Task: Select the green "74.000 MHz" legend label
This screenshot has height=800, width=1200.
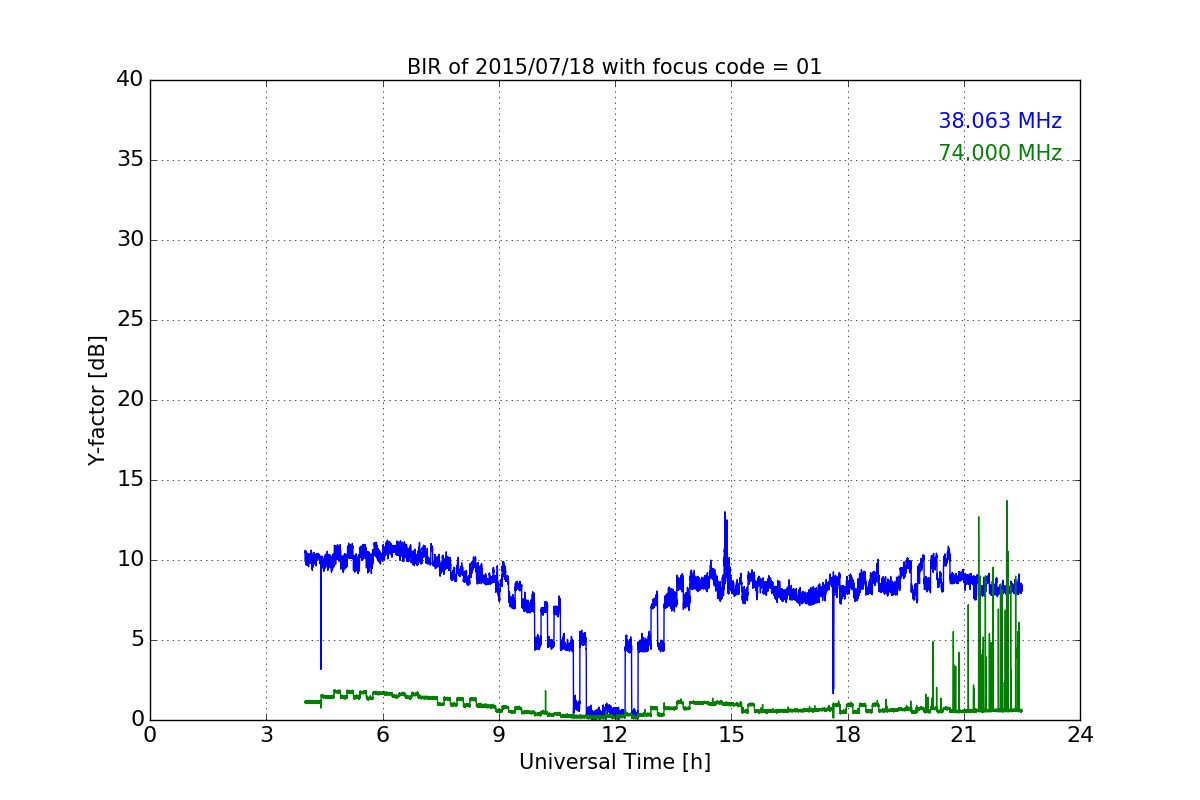Action: pyautogui.click(x=1000, y=153)
